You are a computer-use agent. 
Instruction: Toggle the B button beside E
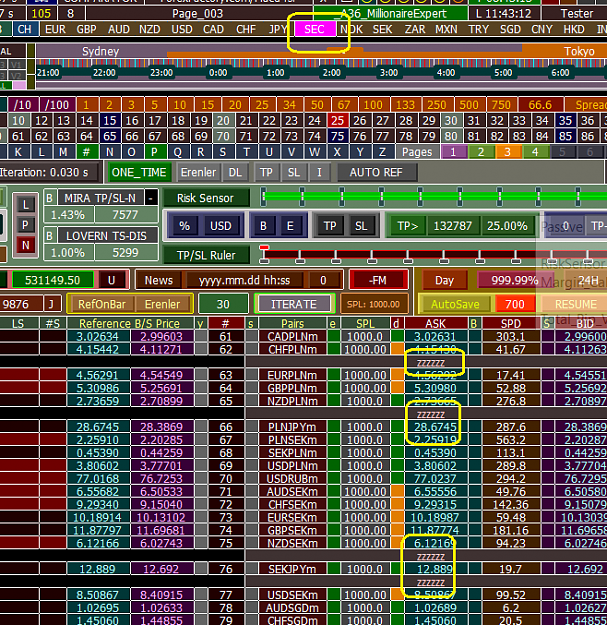click(263, 226)
